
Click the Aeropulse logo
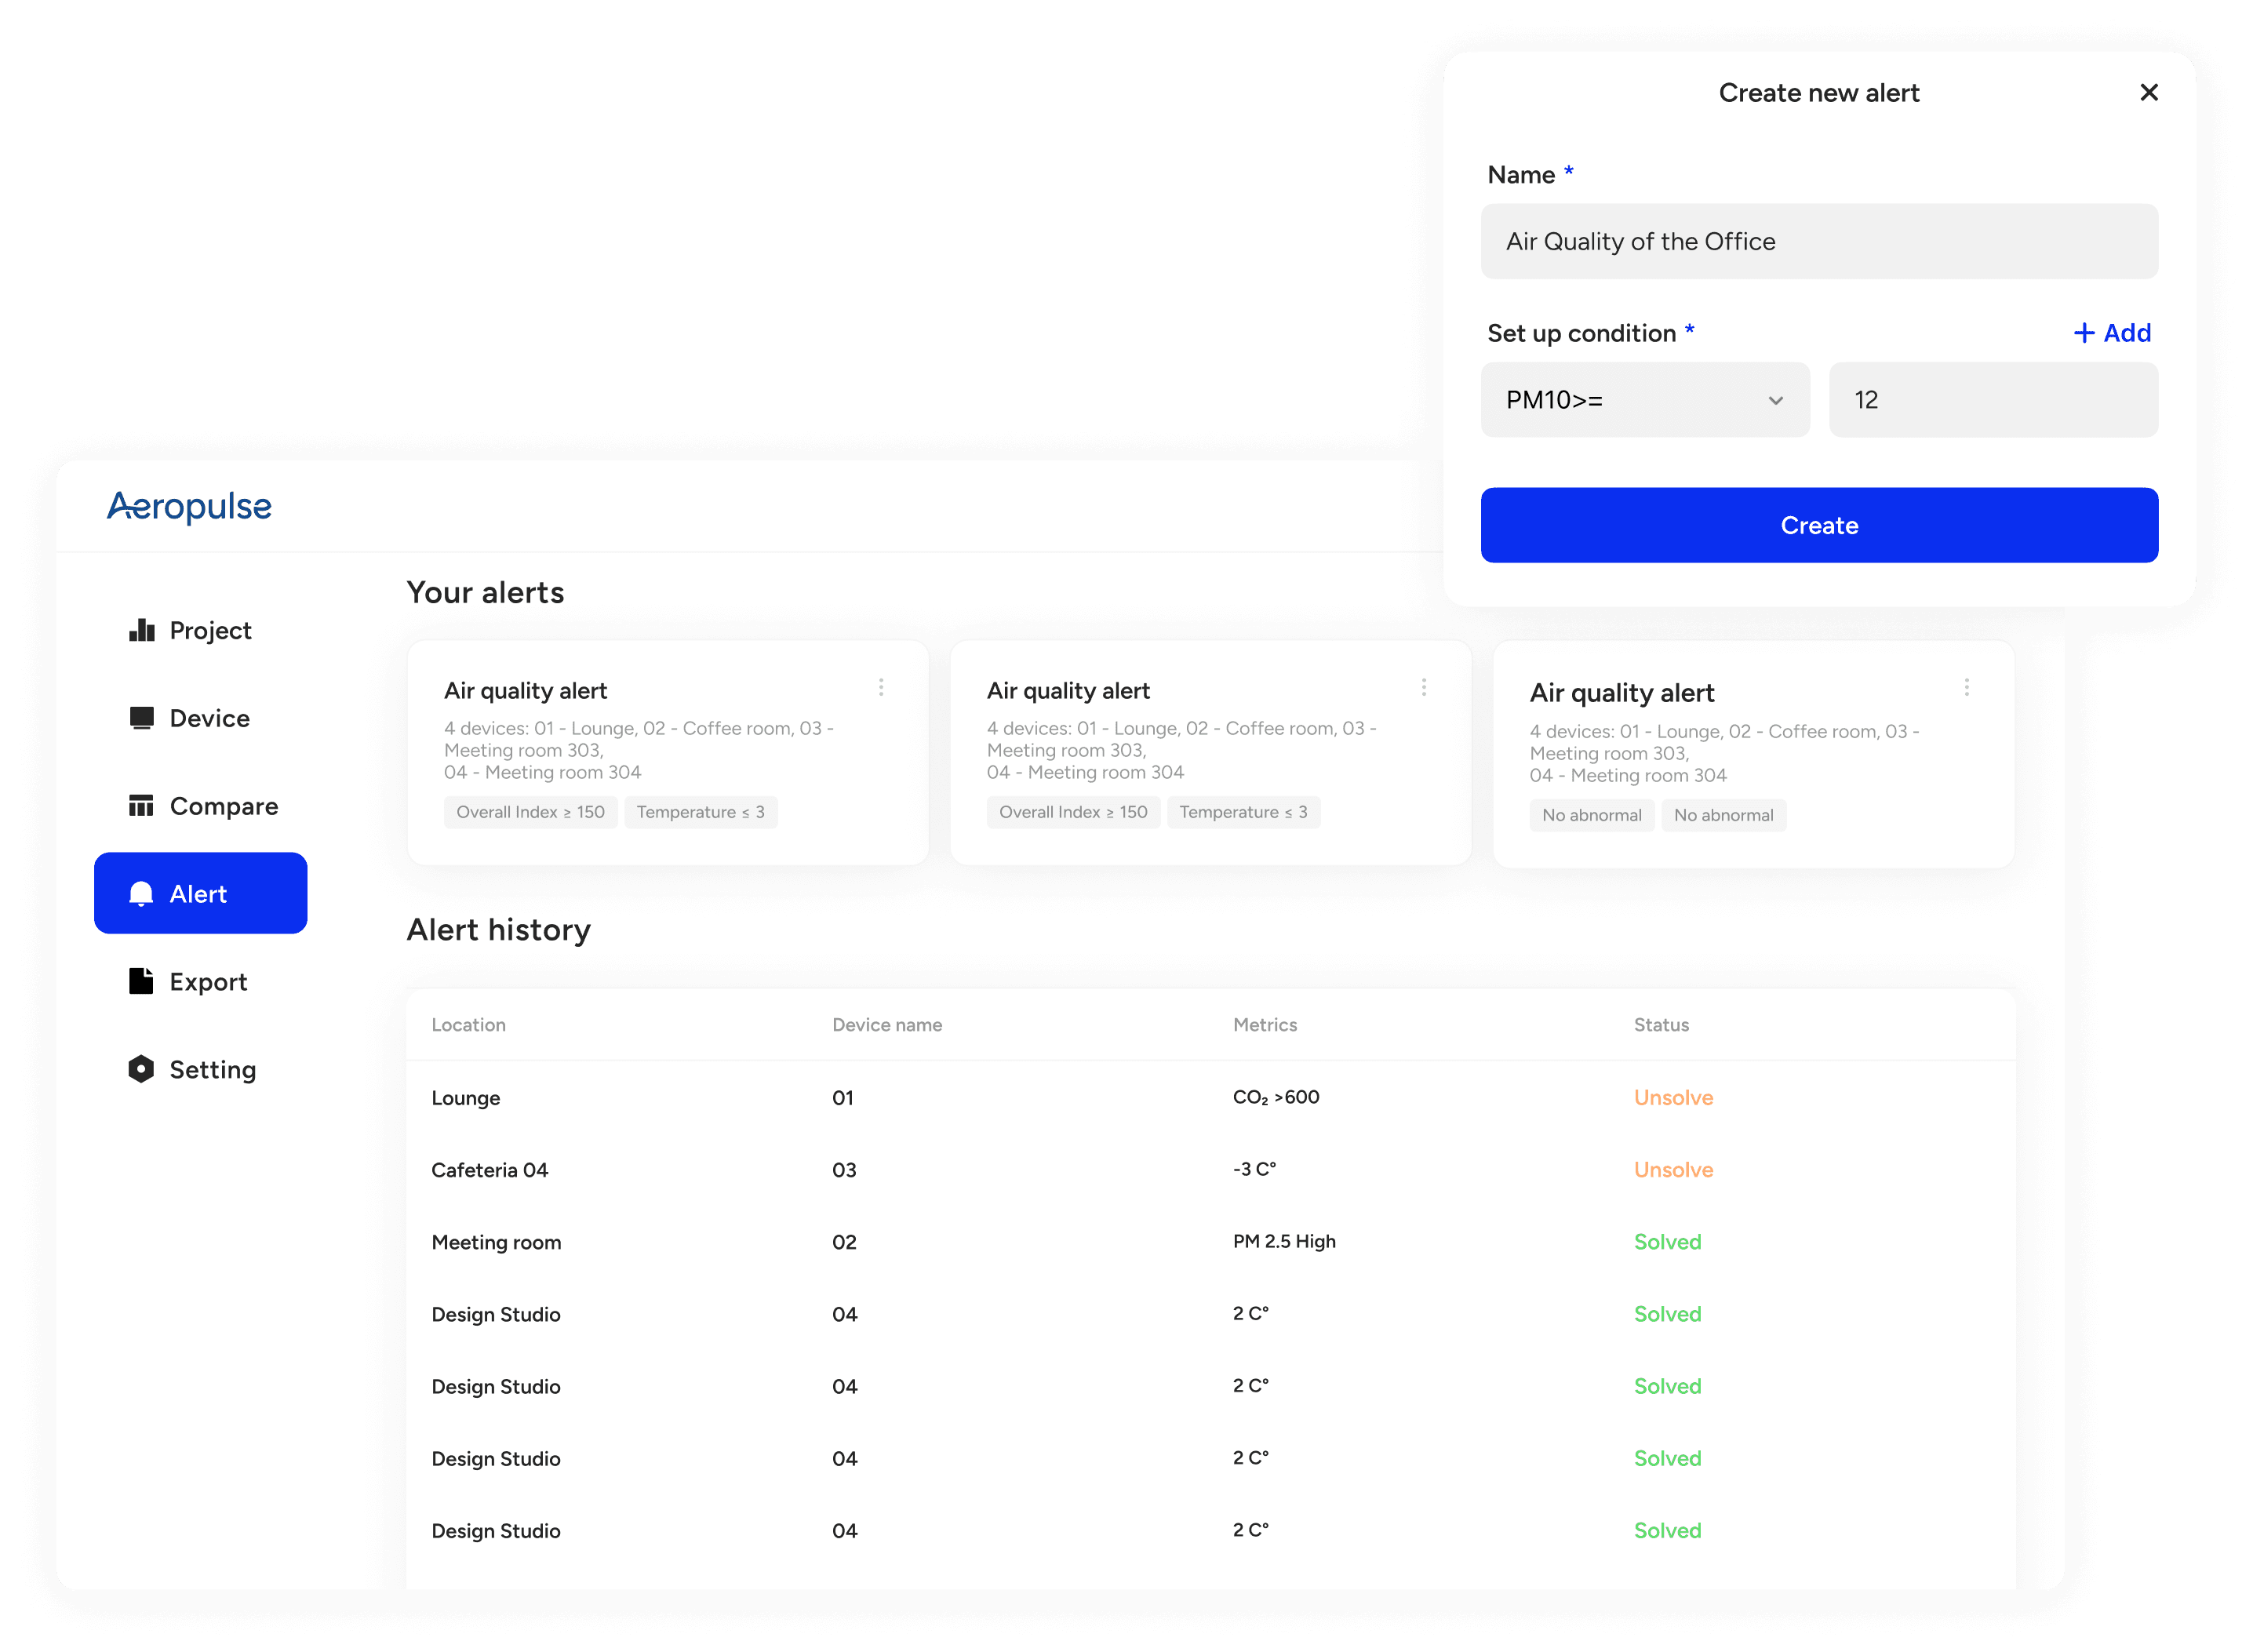pos(189,507)
